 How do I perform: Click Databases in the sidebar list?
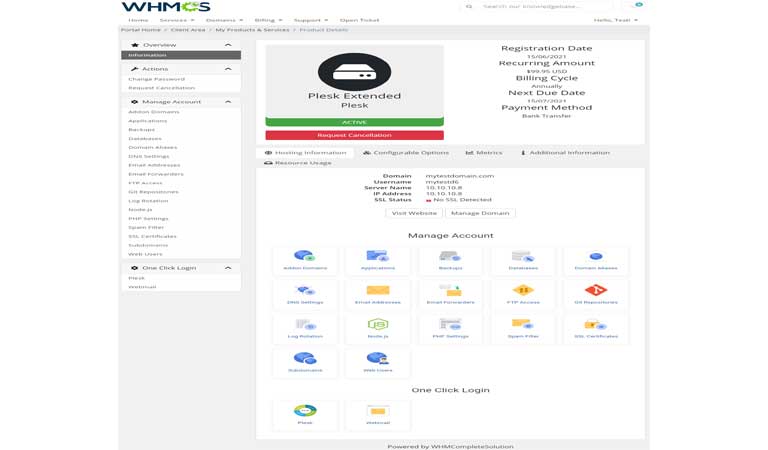[145, 139]
